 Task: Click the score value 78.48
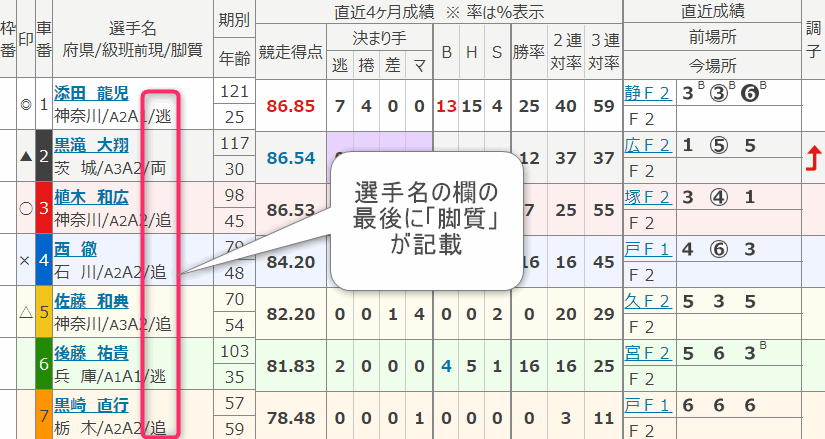[x=290, y=418]
